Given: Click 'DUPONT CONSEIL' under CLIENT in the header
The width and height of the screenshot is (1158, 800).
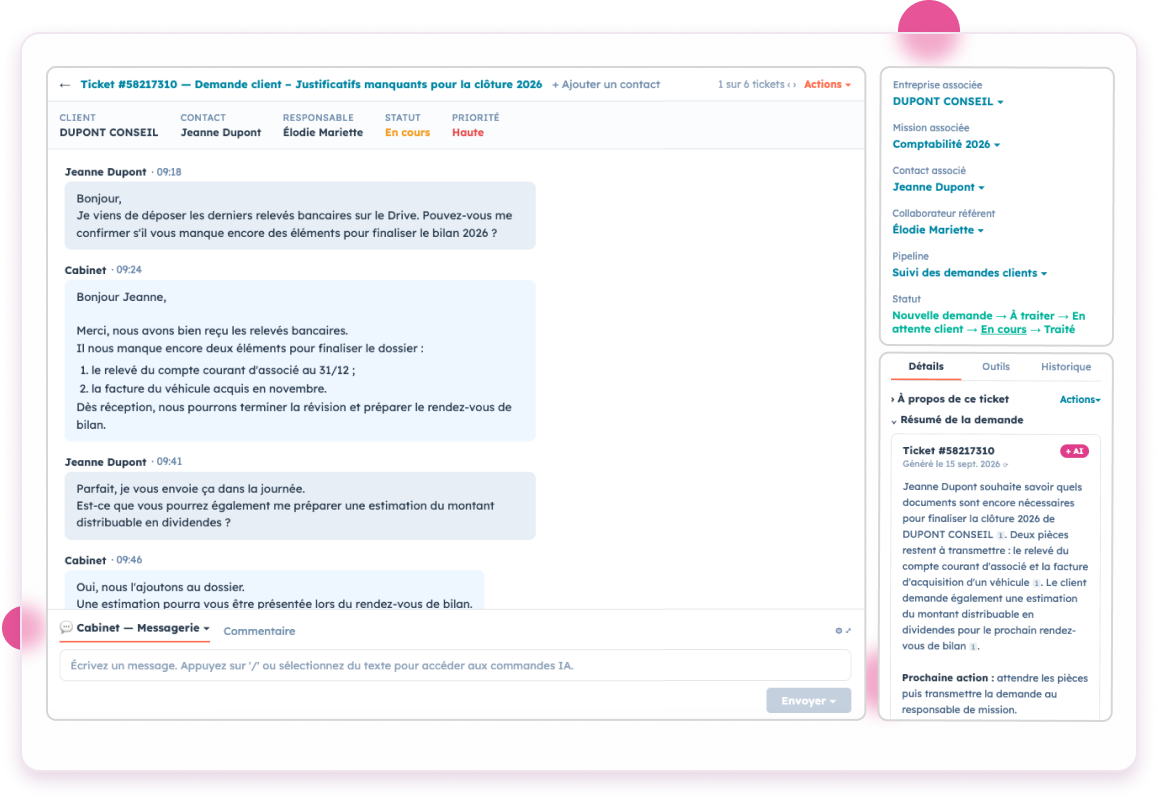Looking at the screenshot, I should pos(109,133).
